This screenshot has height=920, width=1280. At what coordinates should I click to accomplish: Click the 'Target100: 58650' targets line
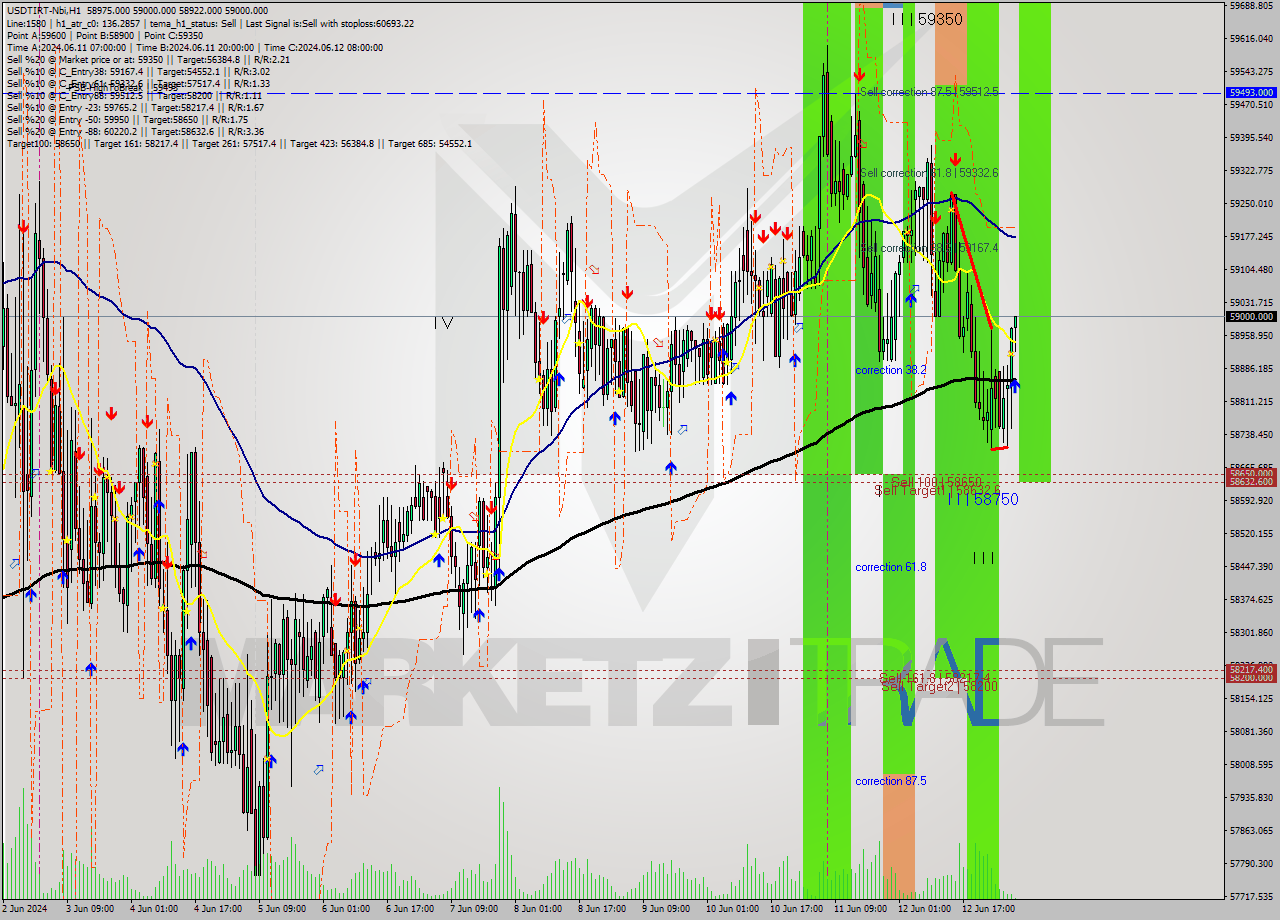point(239,144)
